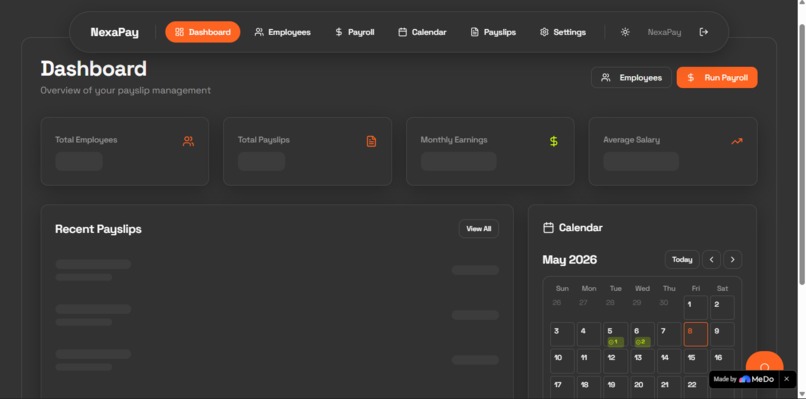Select May 5 with one event

pos(616,334)
